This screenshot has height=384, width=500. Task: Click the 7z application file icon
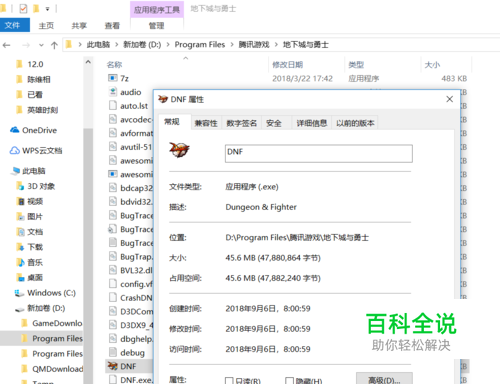click(113, 78)
